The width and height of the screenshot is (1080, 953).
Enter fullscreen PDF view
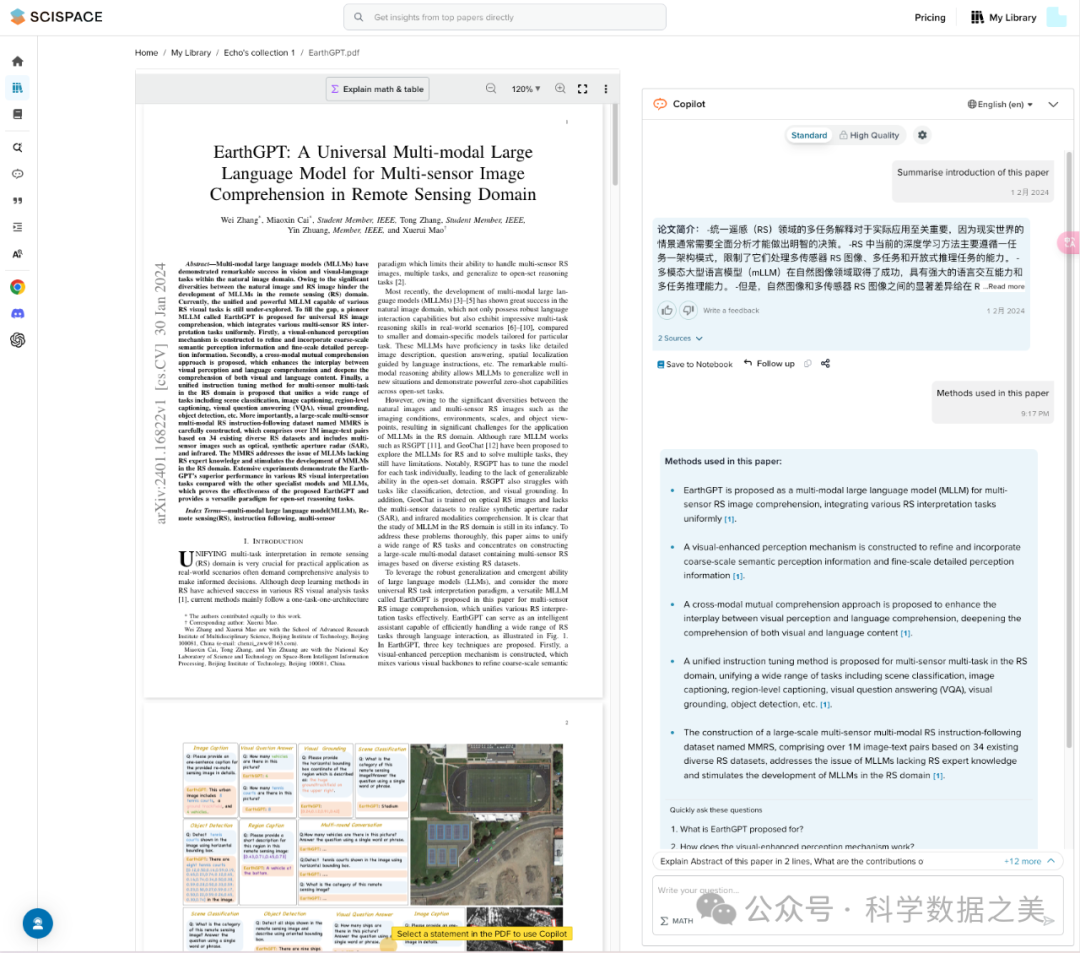pos(583,89)
